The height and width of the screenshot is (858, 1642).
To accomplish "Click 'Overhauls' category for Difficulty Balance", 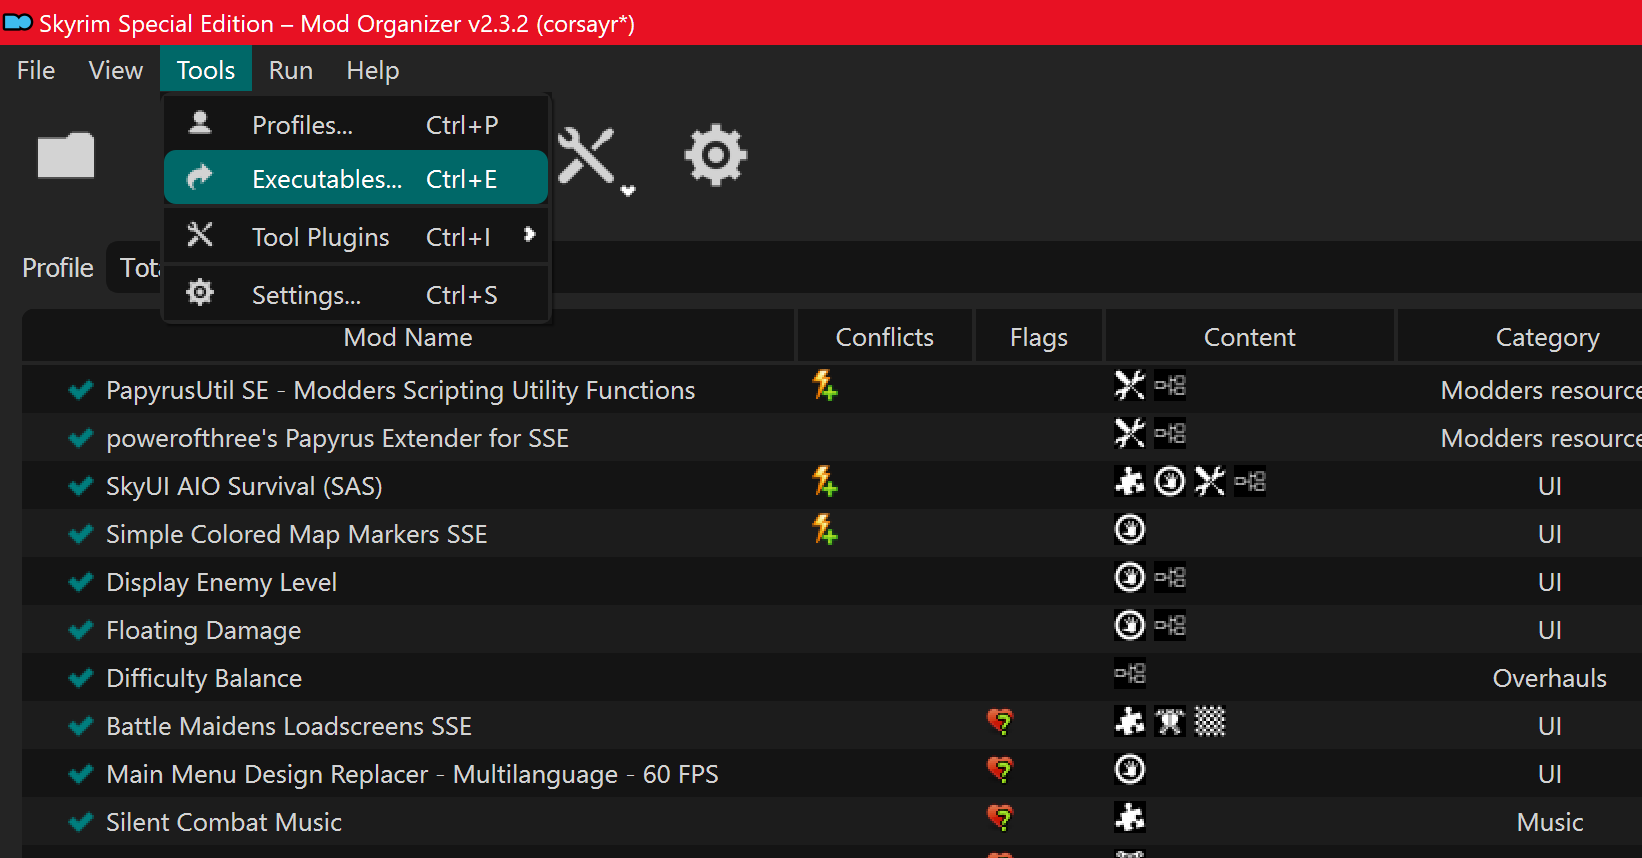I will coord(1550,678).
